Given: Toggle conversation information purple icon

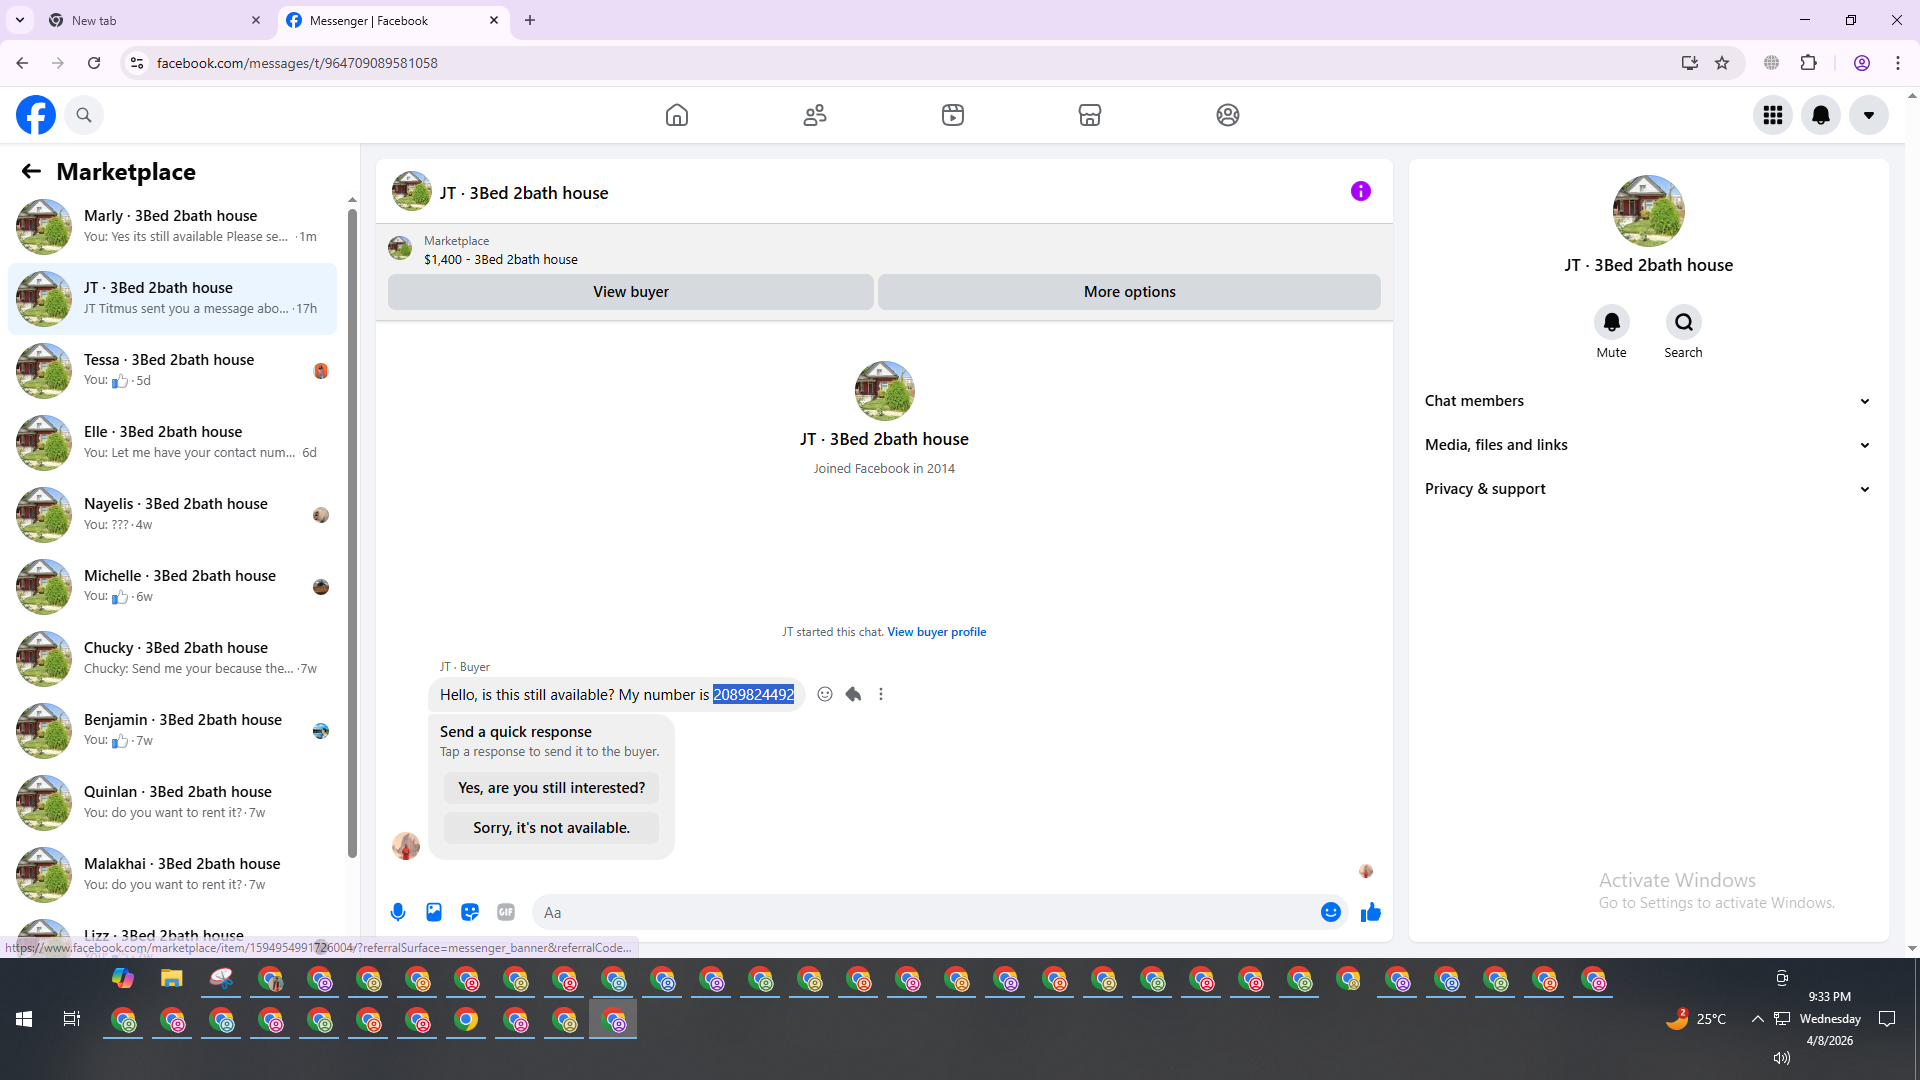Looking at the screenshot, I should (x=1361, y=191).
